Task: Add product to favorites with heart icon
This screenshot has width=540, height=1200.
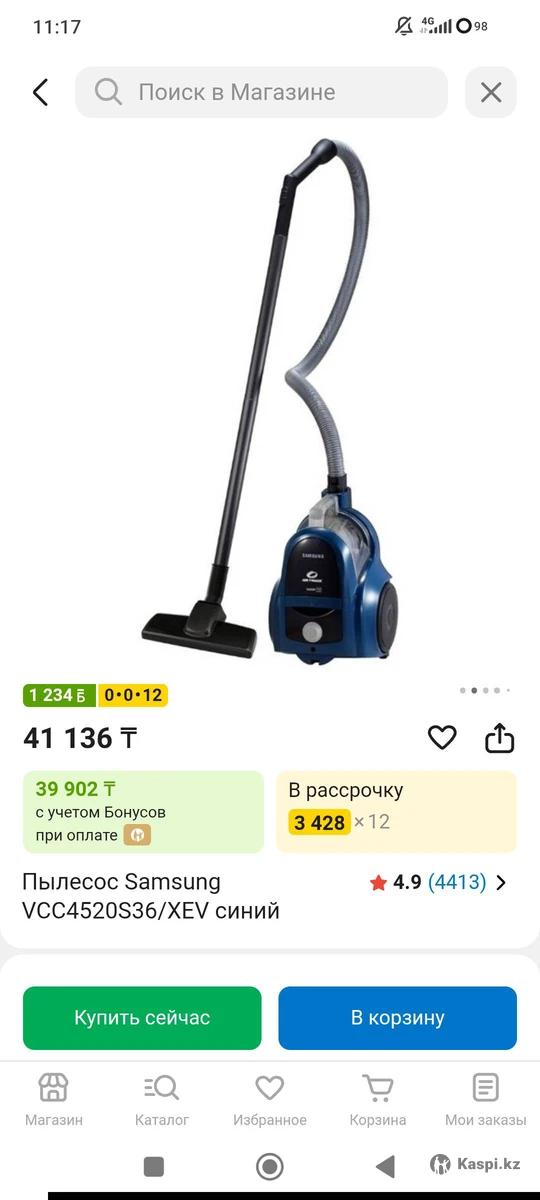Action: click(x=442, y=738)
